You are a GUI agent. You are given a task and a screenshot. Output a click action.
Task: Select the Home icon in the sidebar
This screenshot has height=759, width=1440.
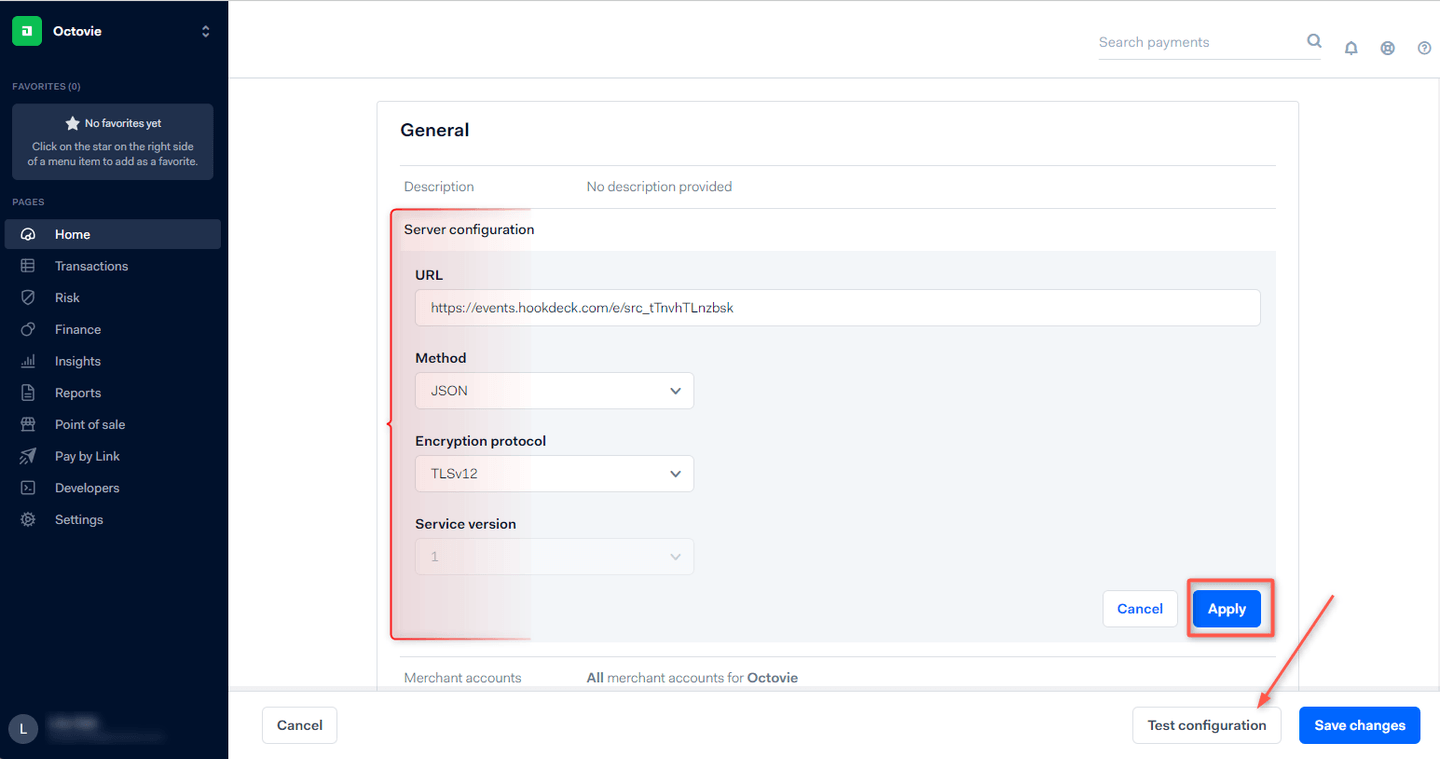pos(29,233)
